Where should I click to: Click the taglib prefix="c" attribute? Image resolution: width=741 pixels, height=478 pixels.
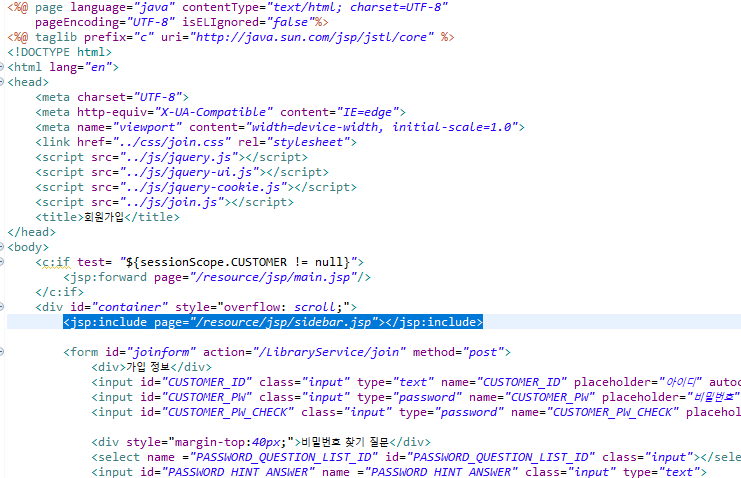[119, 37]
